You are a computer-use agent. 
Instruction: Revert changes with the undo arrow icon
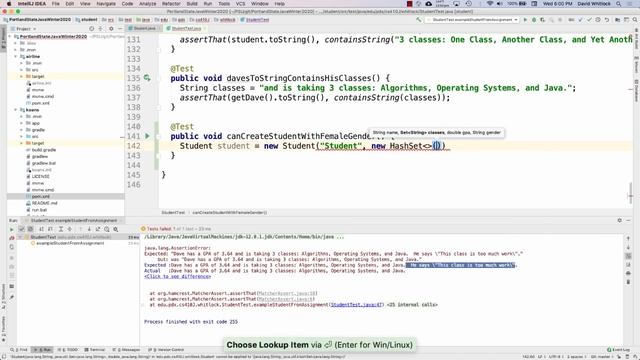tap(607, 20)
